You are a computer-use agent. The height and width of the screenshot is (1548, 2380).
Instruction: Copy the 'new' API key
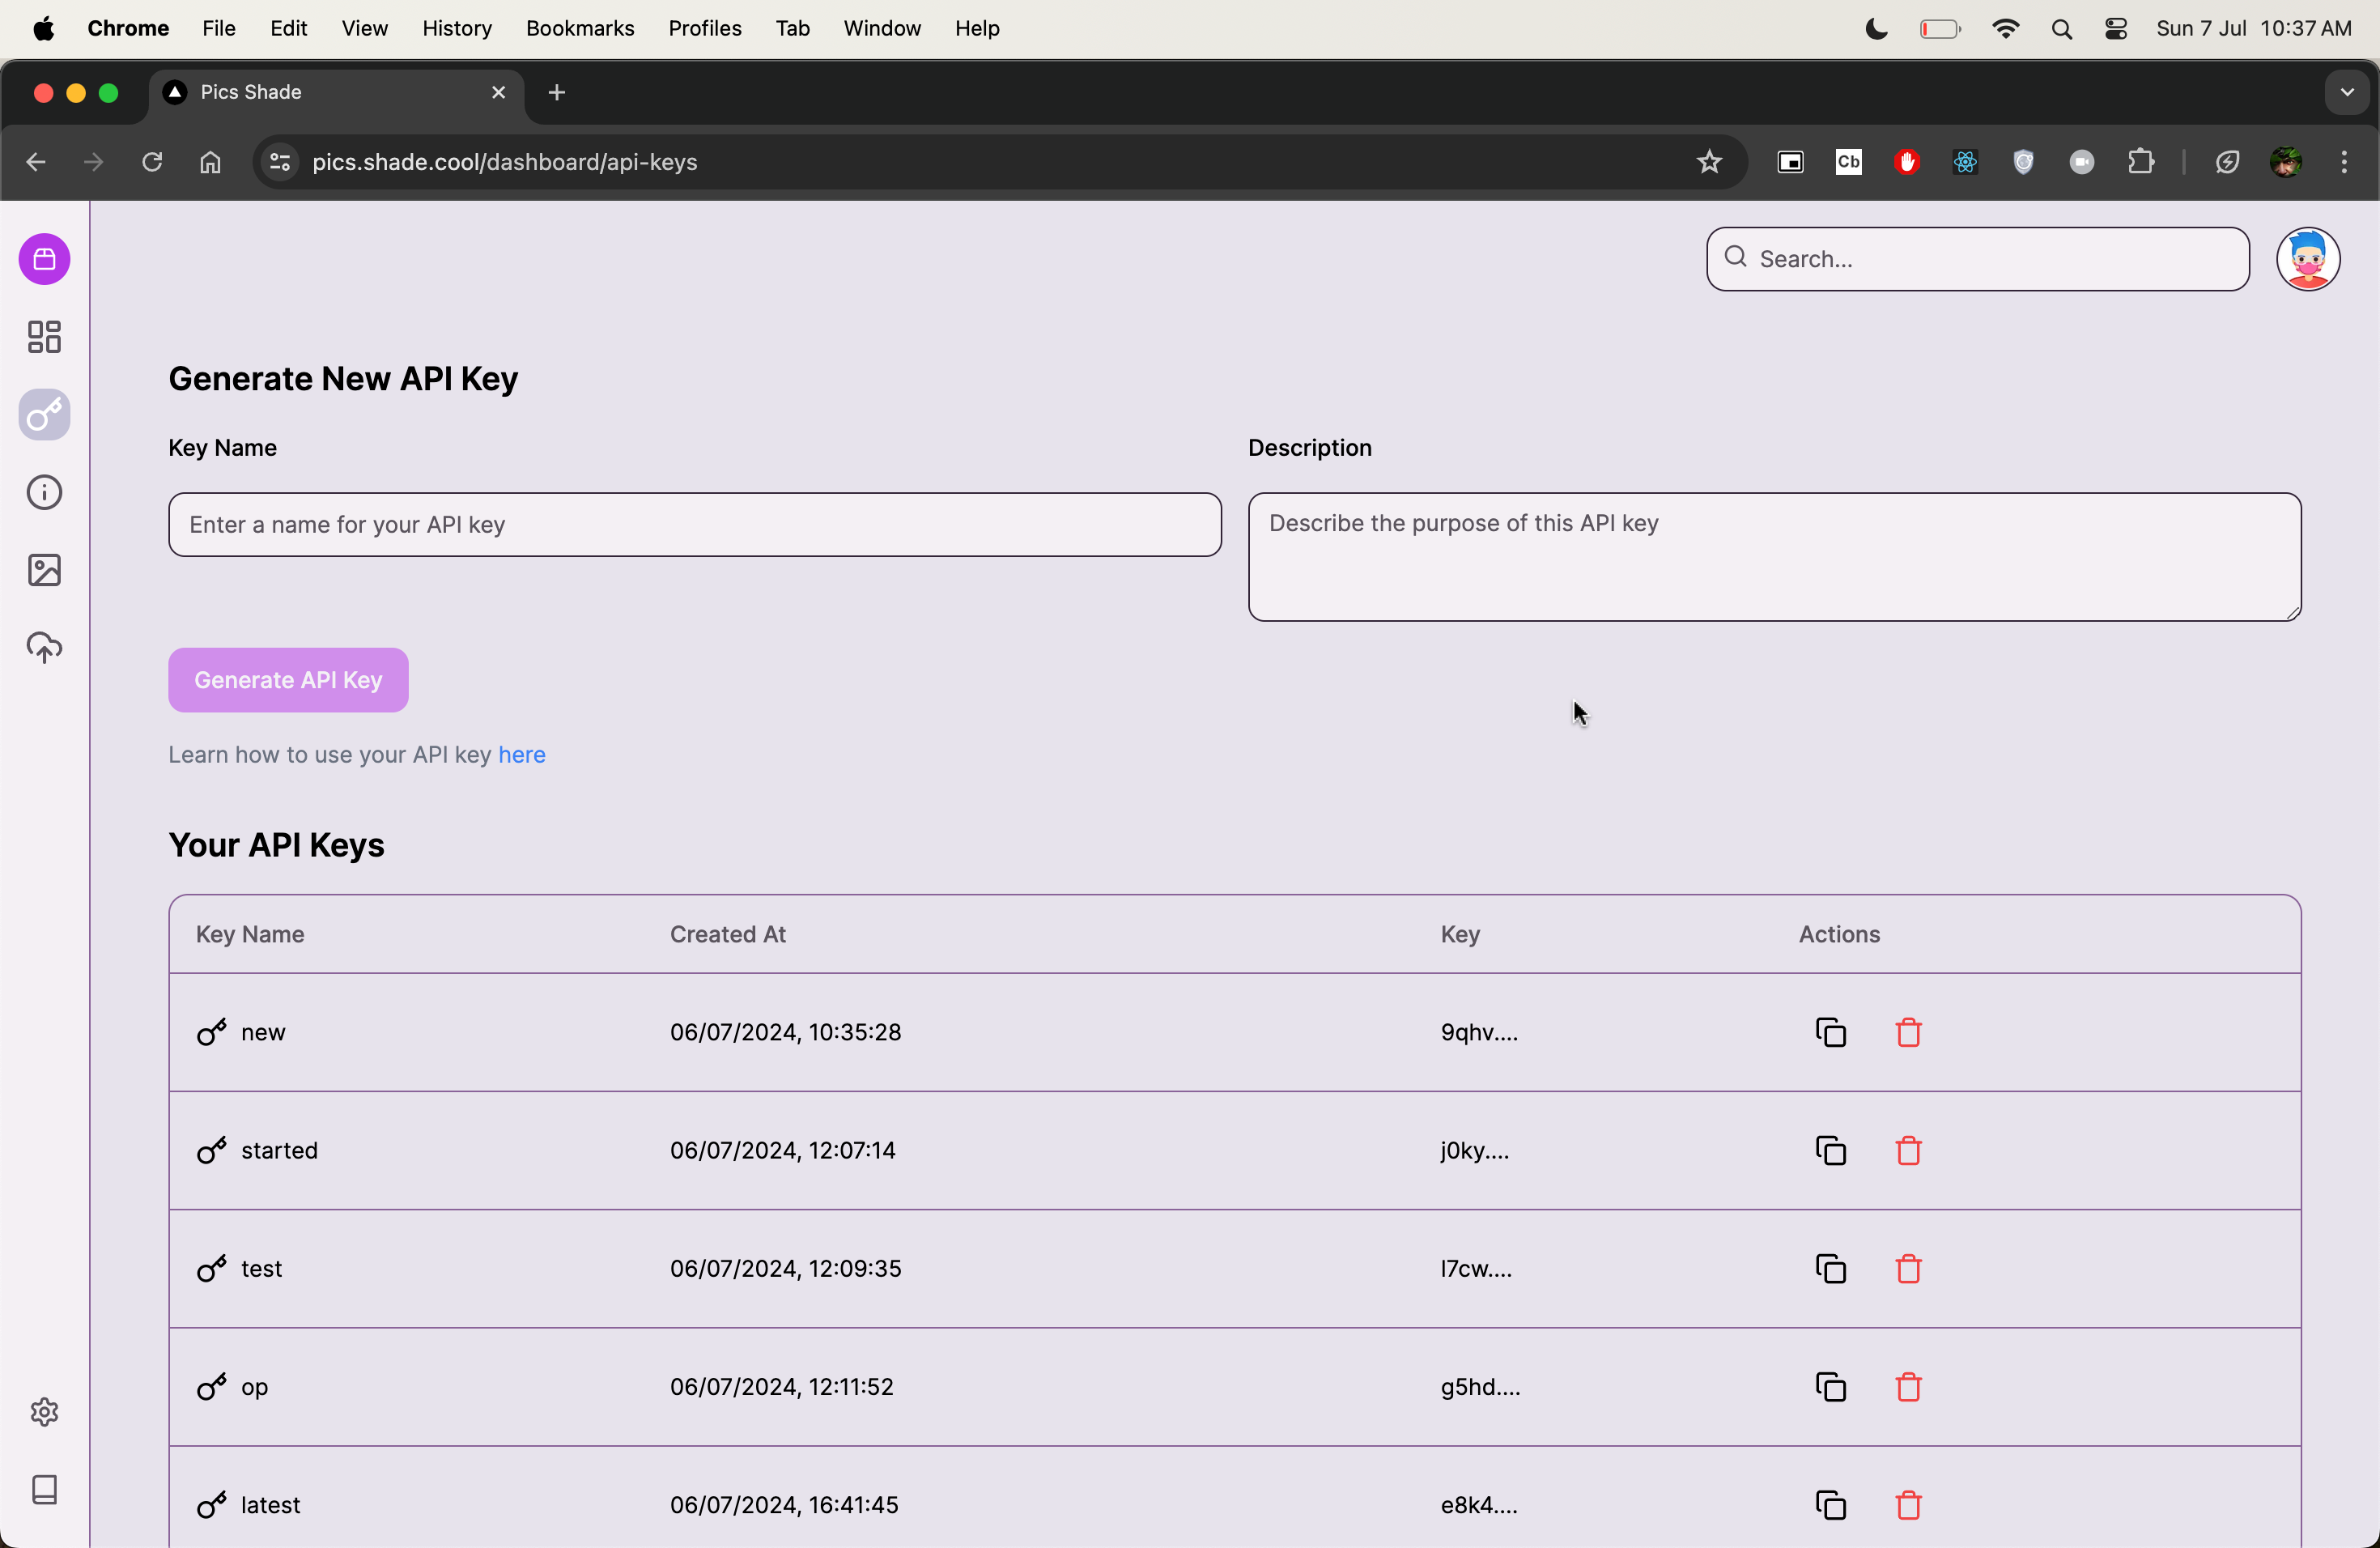pyautogui.click(x=1831, y=1032)
